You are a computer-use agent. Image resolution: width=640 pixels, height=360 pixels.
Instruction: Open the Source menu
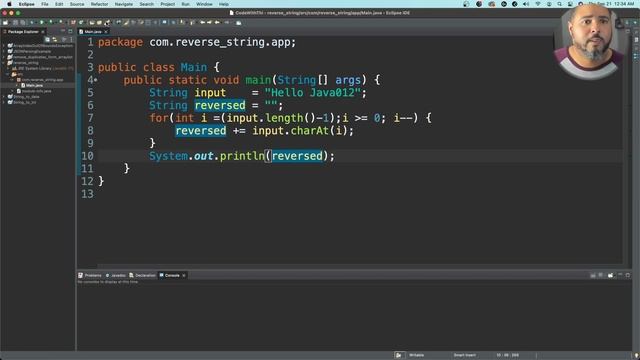pyautogui.click(x=77, y=4)
